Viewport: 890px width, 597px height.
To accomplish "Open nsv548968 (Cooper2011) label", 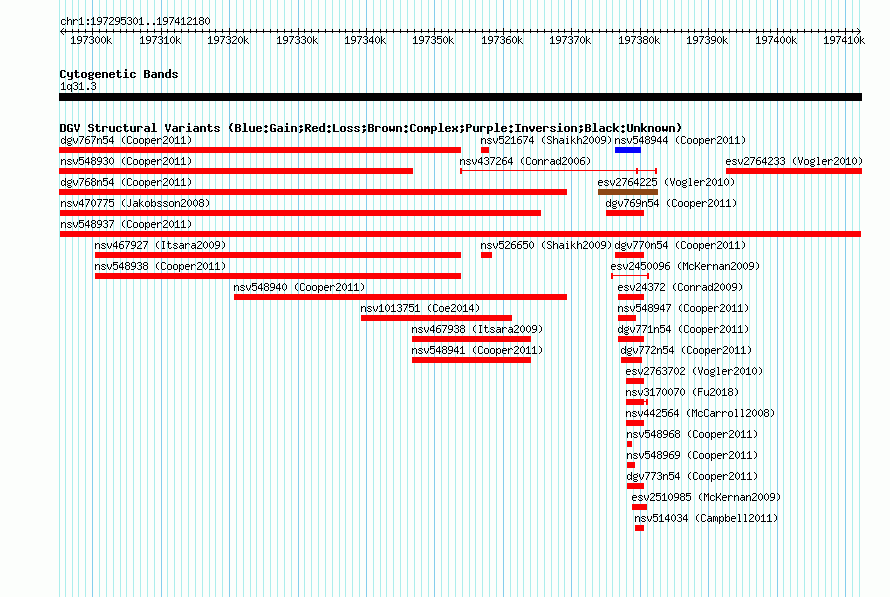I will click(692, 434).
